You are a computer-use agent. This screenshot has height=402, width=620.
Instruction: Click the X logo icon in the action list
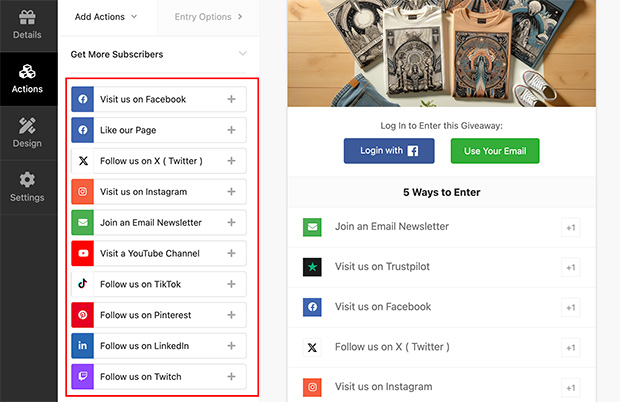83,161
